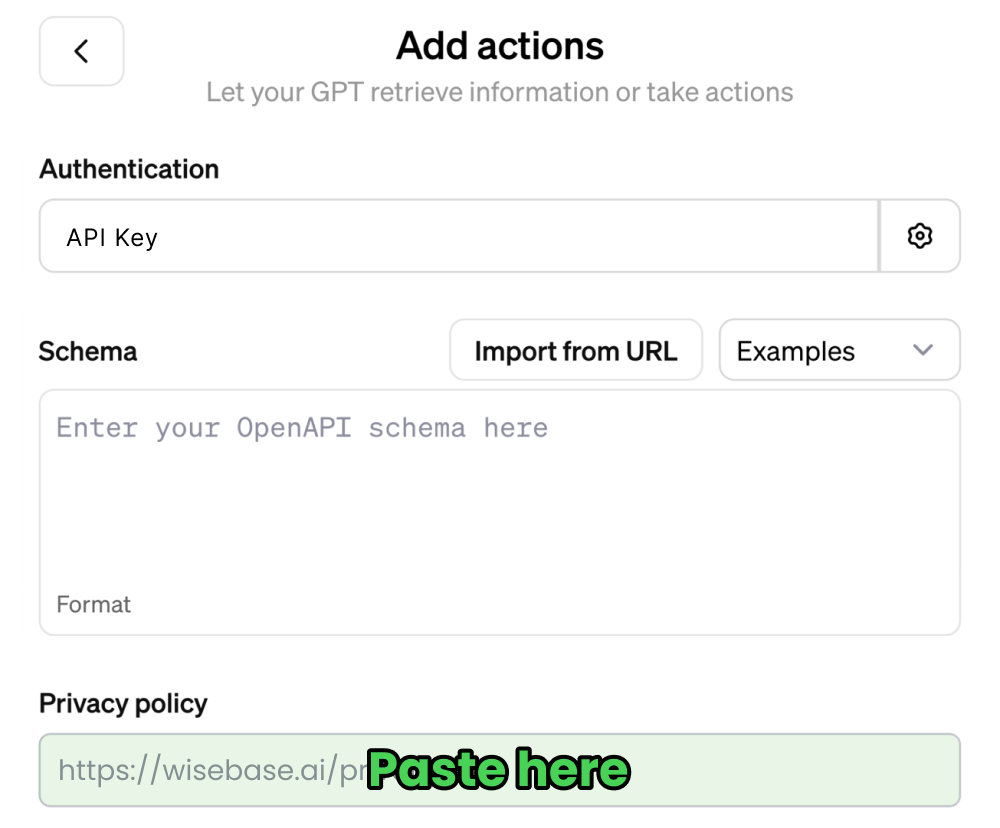Click the "API Key" text value
Viewport: 1000px width, 828px height.
point(112,238)
